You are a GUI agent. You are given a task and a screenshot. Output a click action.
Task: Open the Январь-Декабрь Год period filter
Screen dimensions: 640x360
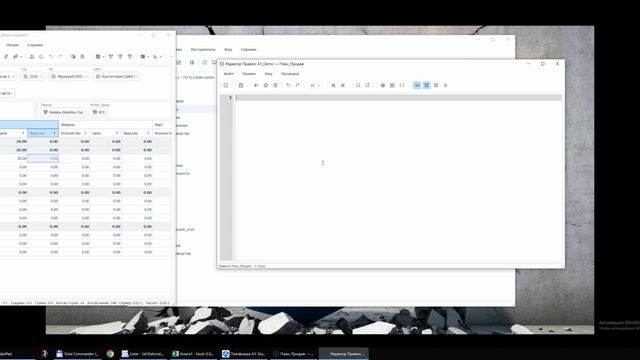tap(63, 112)
